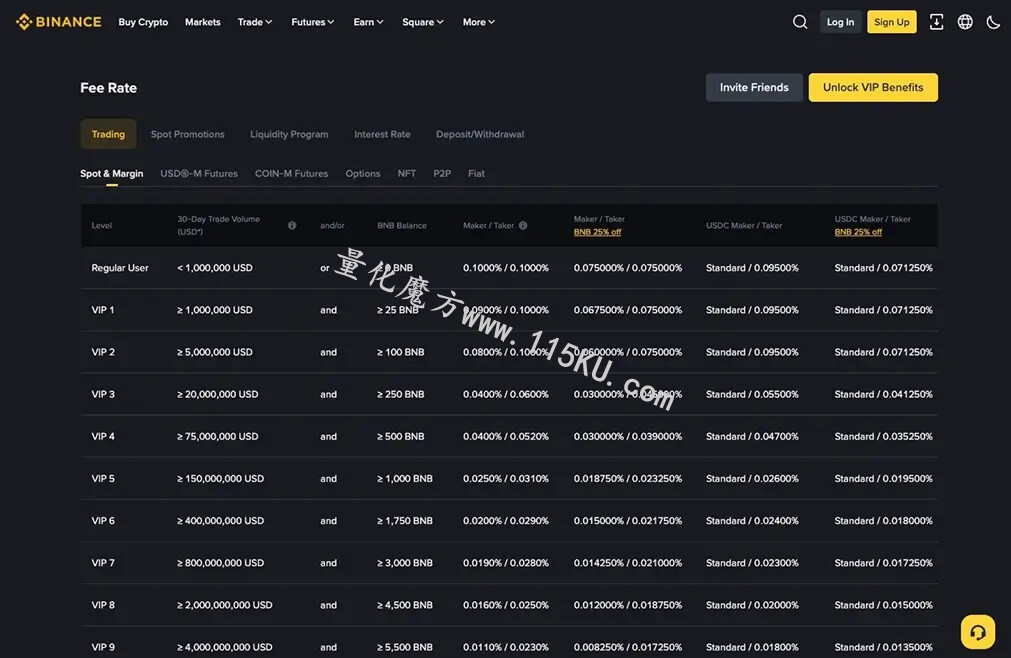This screenshot has width=1011, height=658.
Task: Click 'USDC Maker / Taker' column header without BNB discount
Action: (x=743, y=226)
